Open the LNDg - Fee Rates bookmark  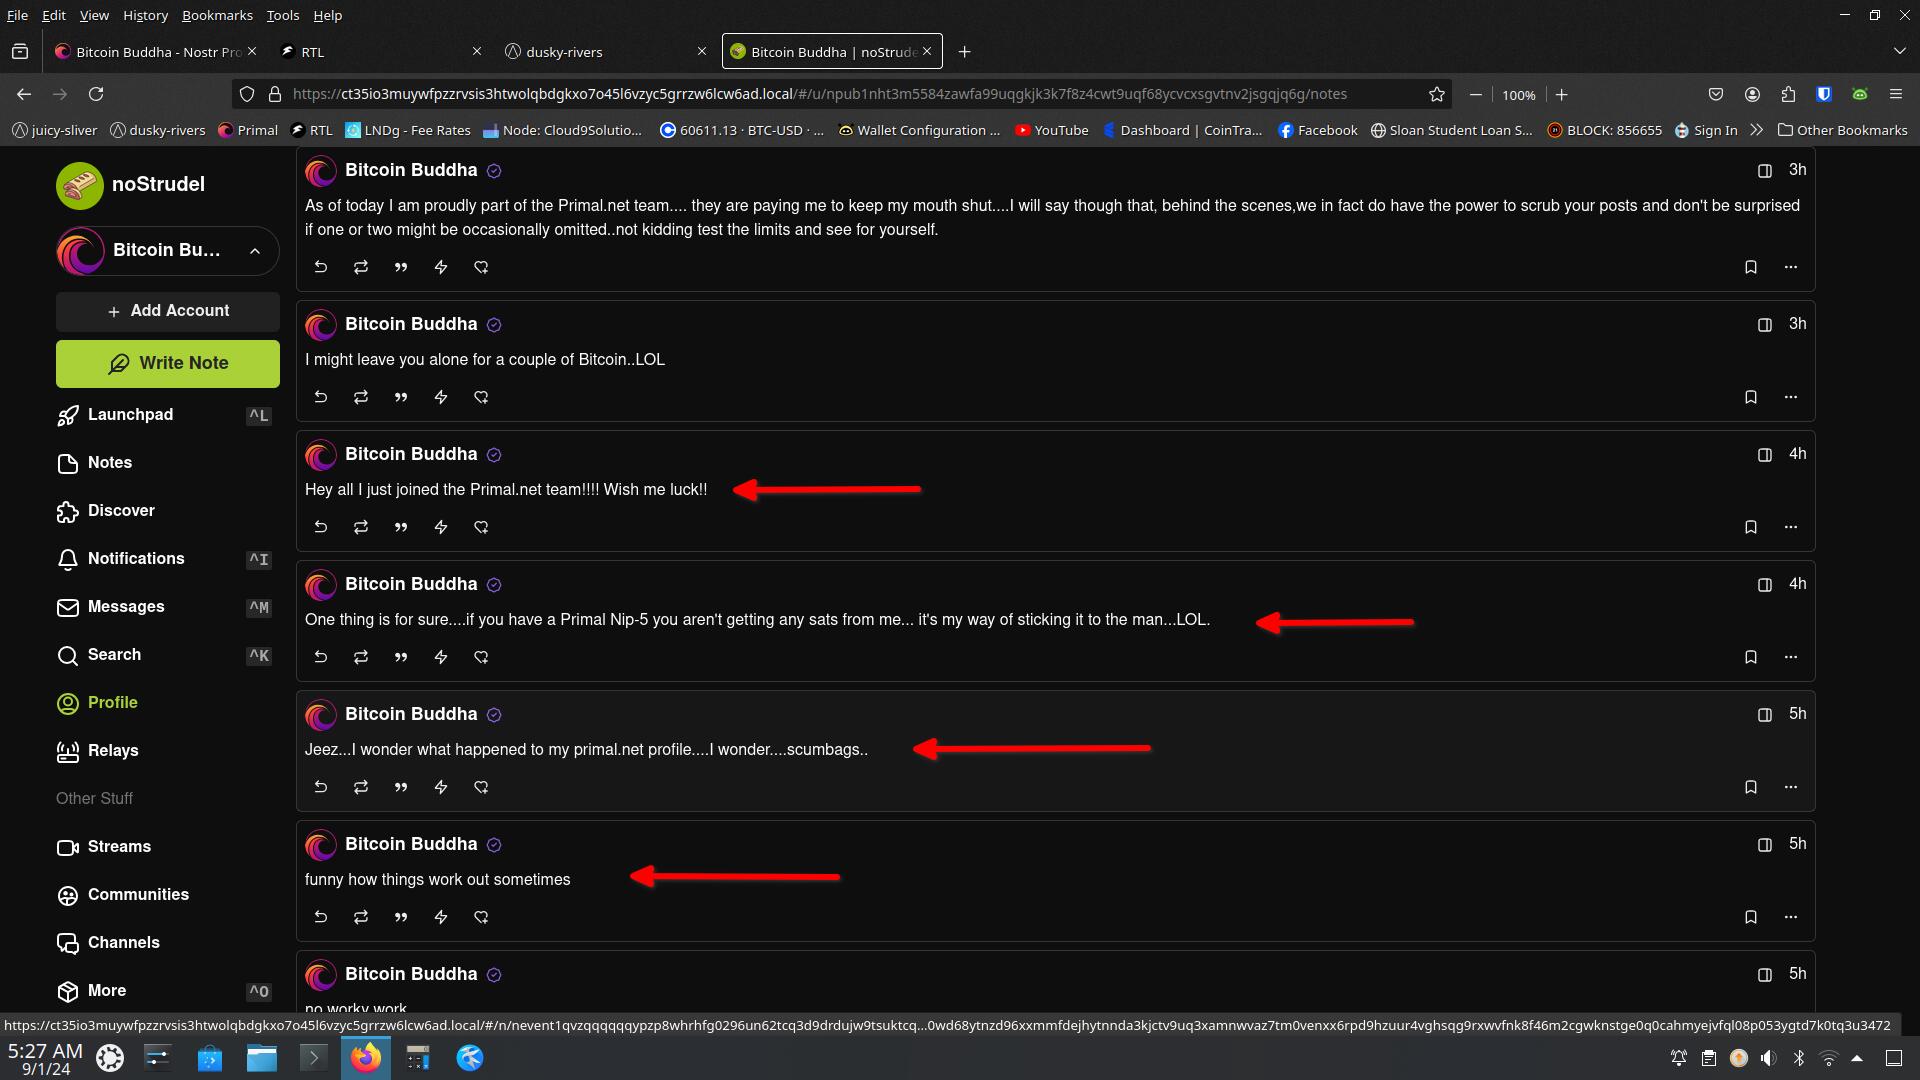(x=408, y=130)
